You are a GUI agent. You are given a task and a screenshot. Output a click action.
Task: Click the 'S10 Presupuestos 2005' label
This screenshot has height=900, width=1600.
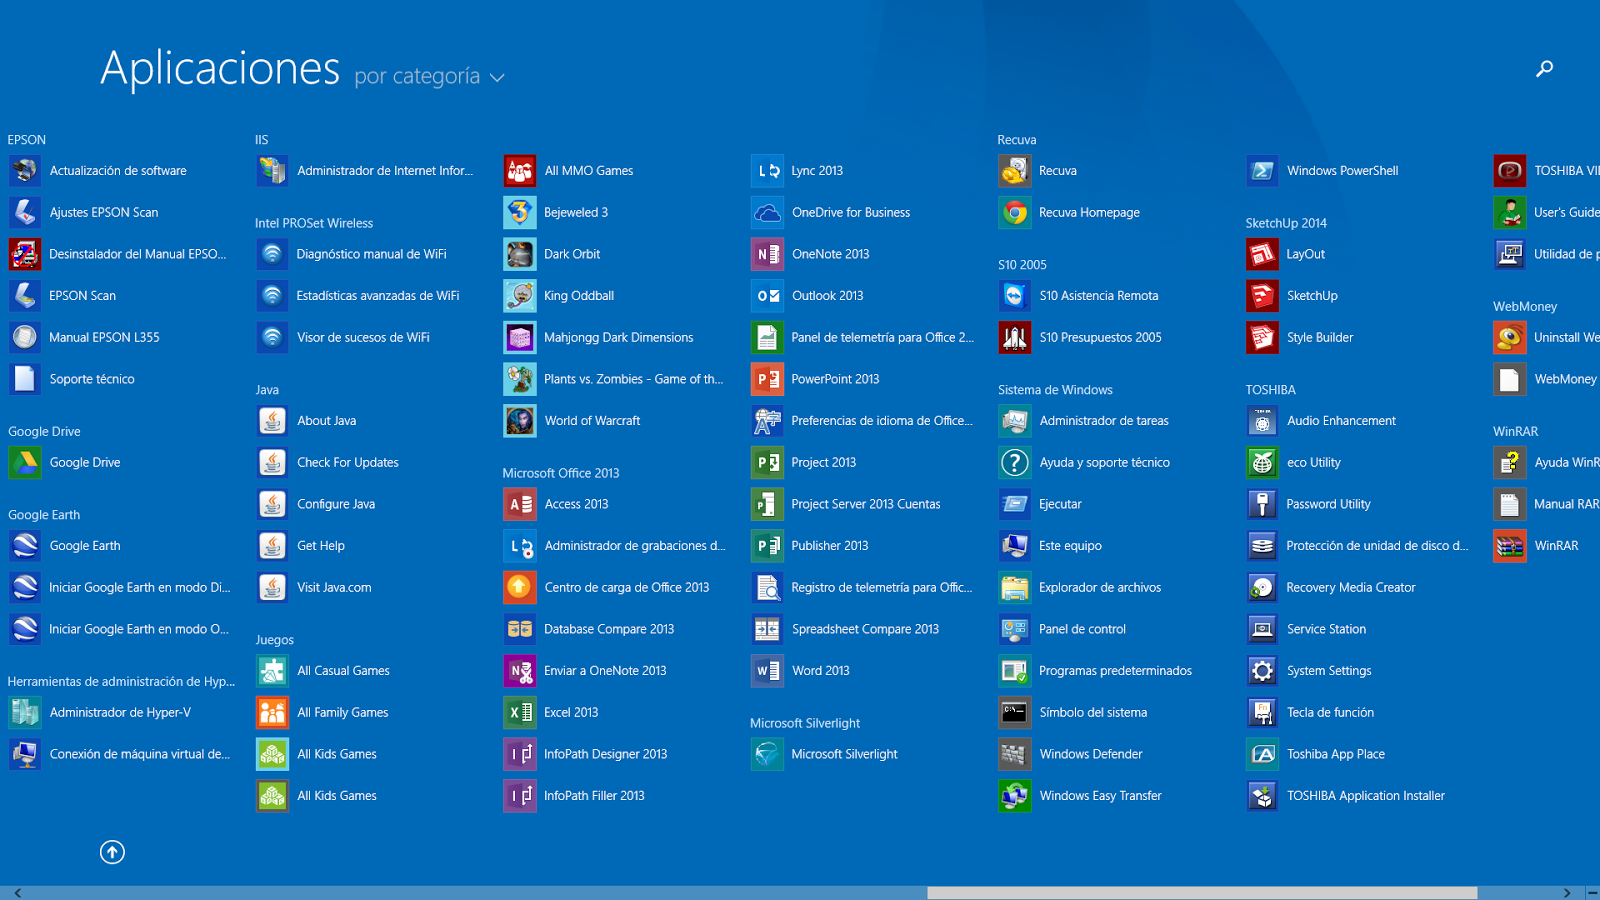1100,337
